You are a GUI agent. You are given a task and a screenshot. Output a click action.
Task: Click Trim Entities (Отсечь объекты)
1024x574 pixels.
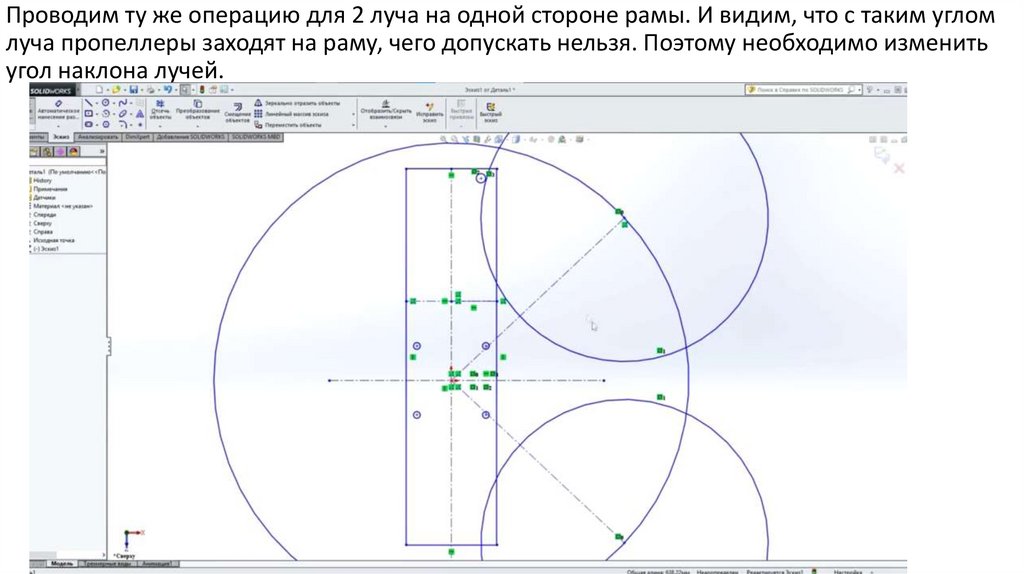point(160,110)
